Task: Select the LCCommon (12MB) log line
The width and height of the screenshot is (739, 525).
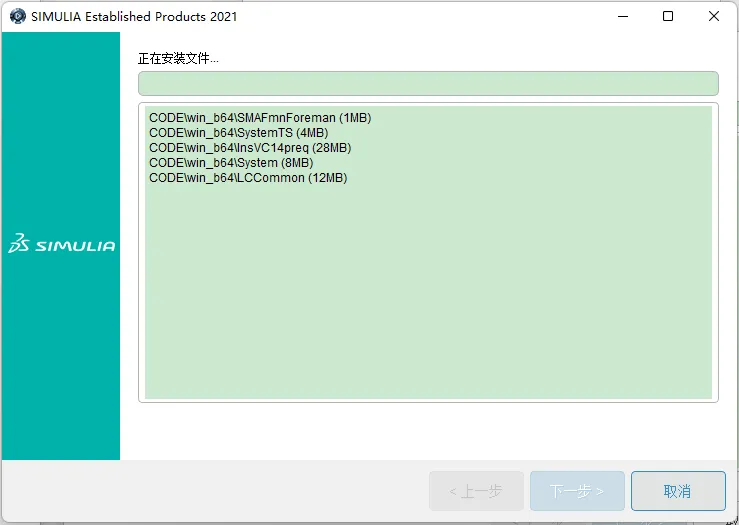Action: tap(248, 178)
